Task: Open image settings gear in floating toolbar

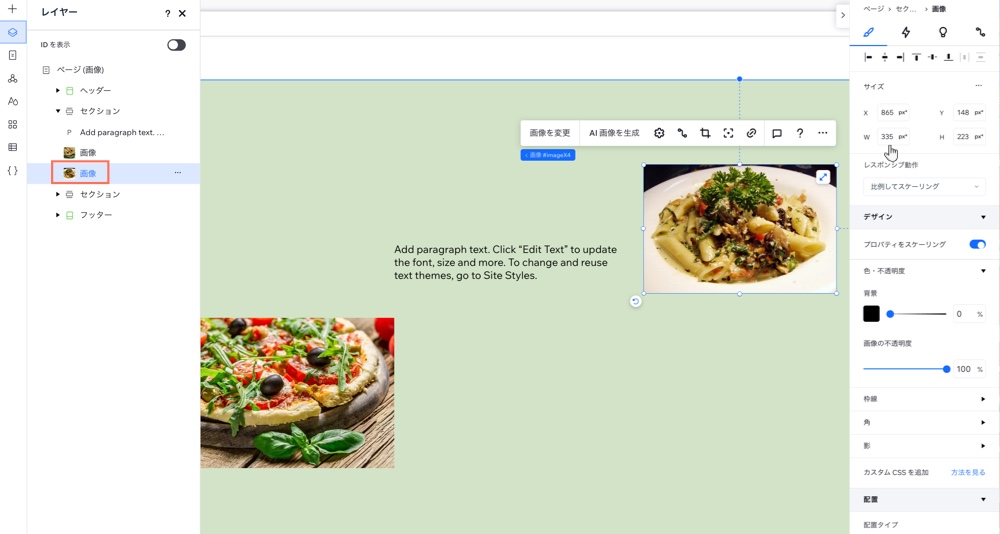Action: coord(659,133)
